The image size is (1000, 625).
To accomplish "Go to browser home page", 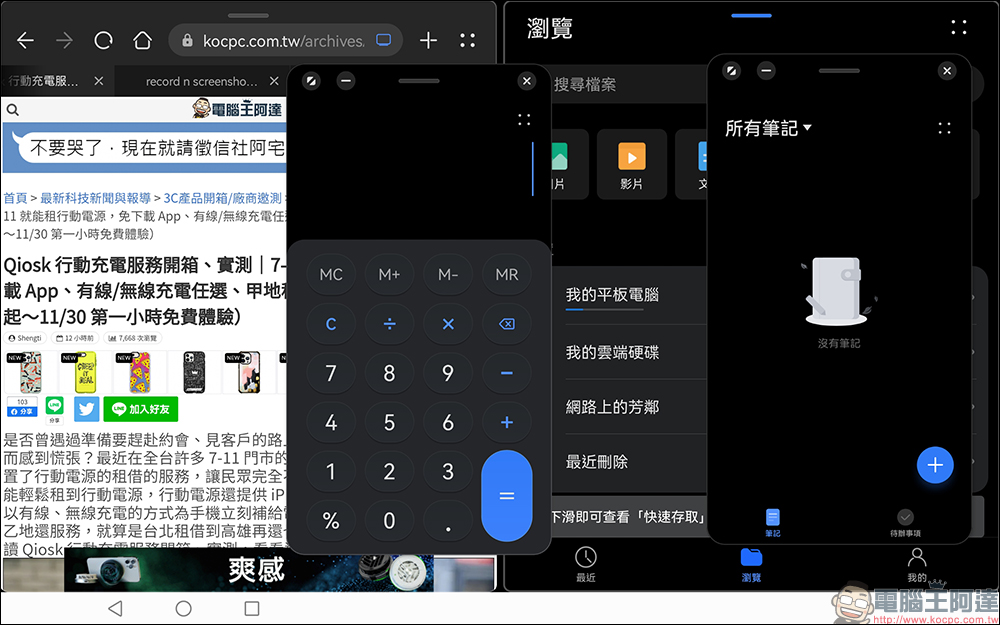I will [142, 41].
